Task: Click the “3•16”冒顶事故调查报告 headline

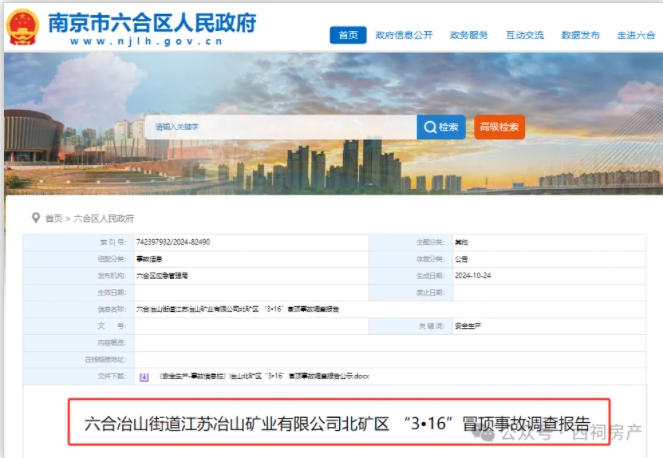Action: click(x=338, y=421)
